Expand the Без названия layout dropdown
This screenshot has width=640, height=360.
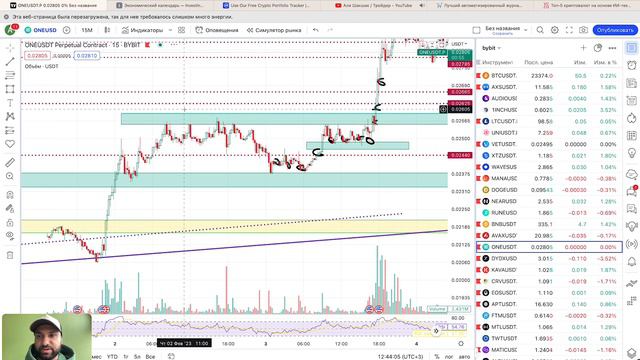526,30
